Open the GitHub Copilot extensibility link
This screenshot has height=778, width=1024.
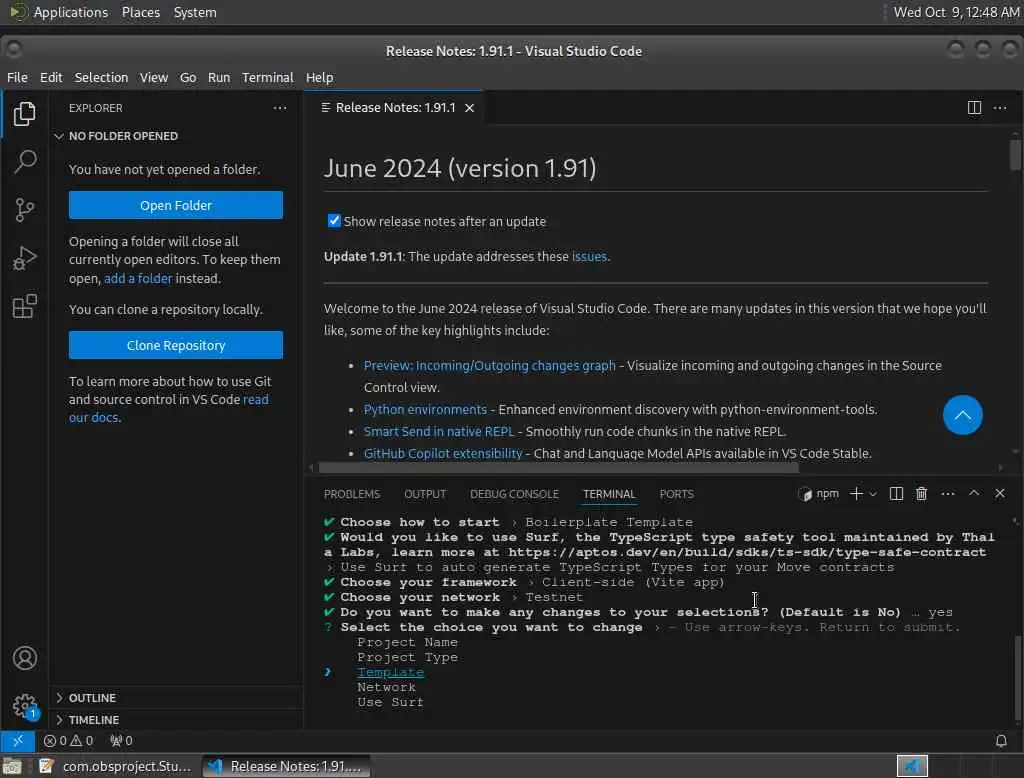(x=443, y=453)
